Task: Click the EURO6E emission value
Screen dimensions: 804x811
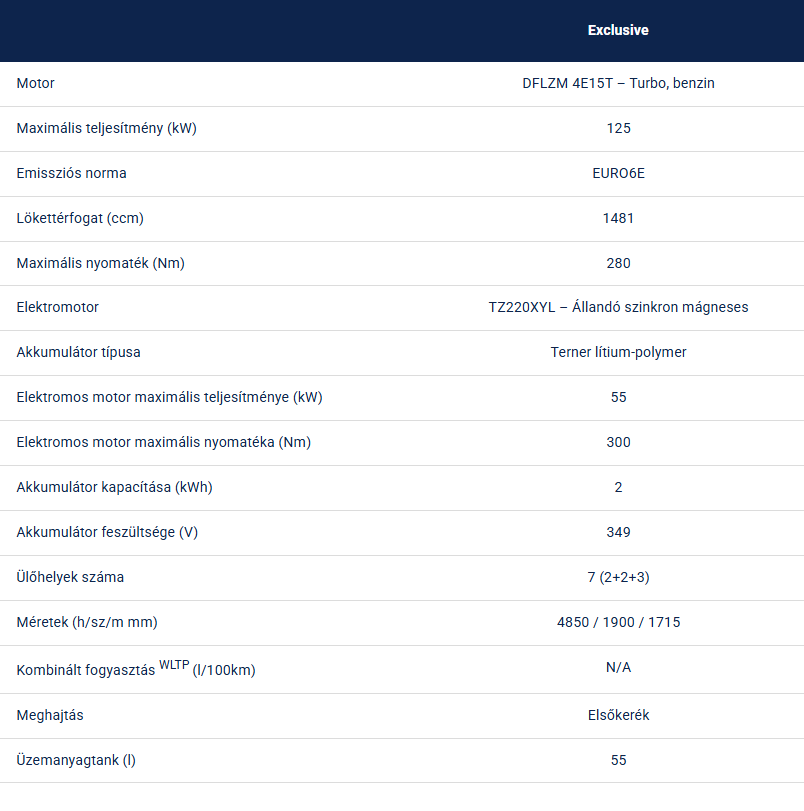Action: pyautogui.click(x=618, y=173)
